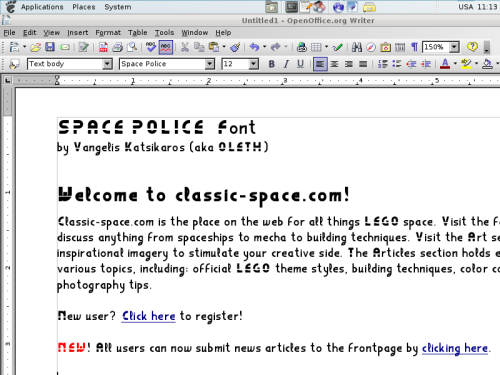Image resolution: width=500 pixels, height=375 pixels.
Task: Click the Copy icon
Action: click(x=199, y=47)
